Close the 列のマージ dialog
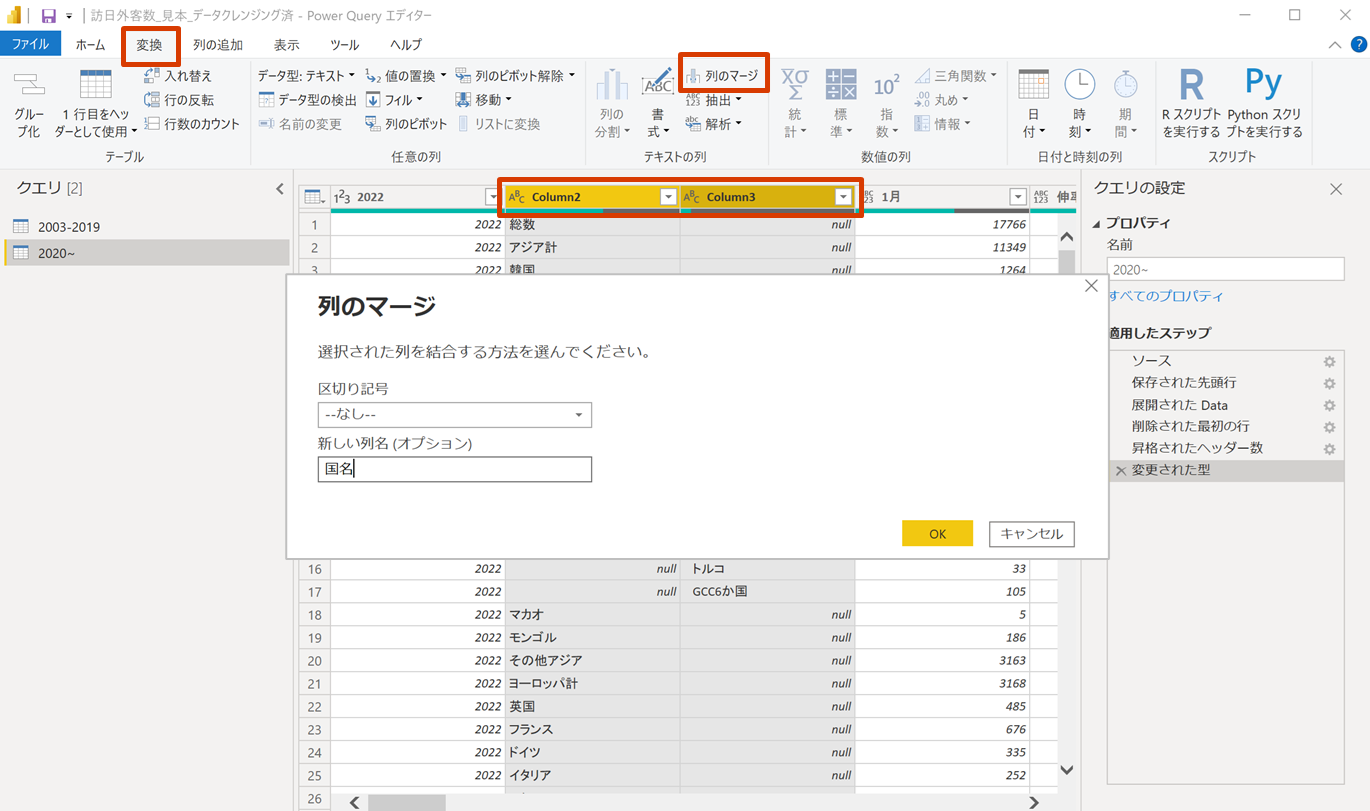This screenshot has width=1370, height=811. coord(1091,286)
